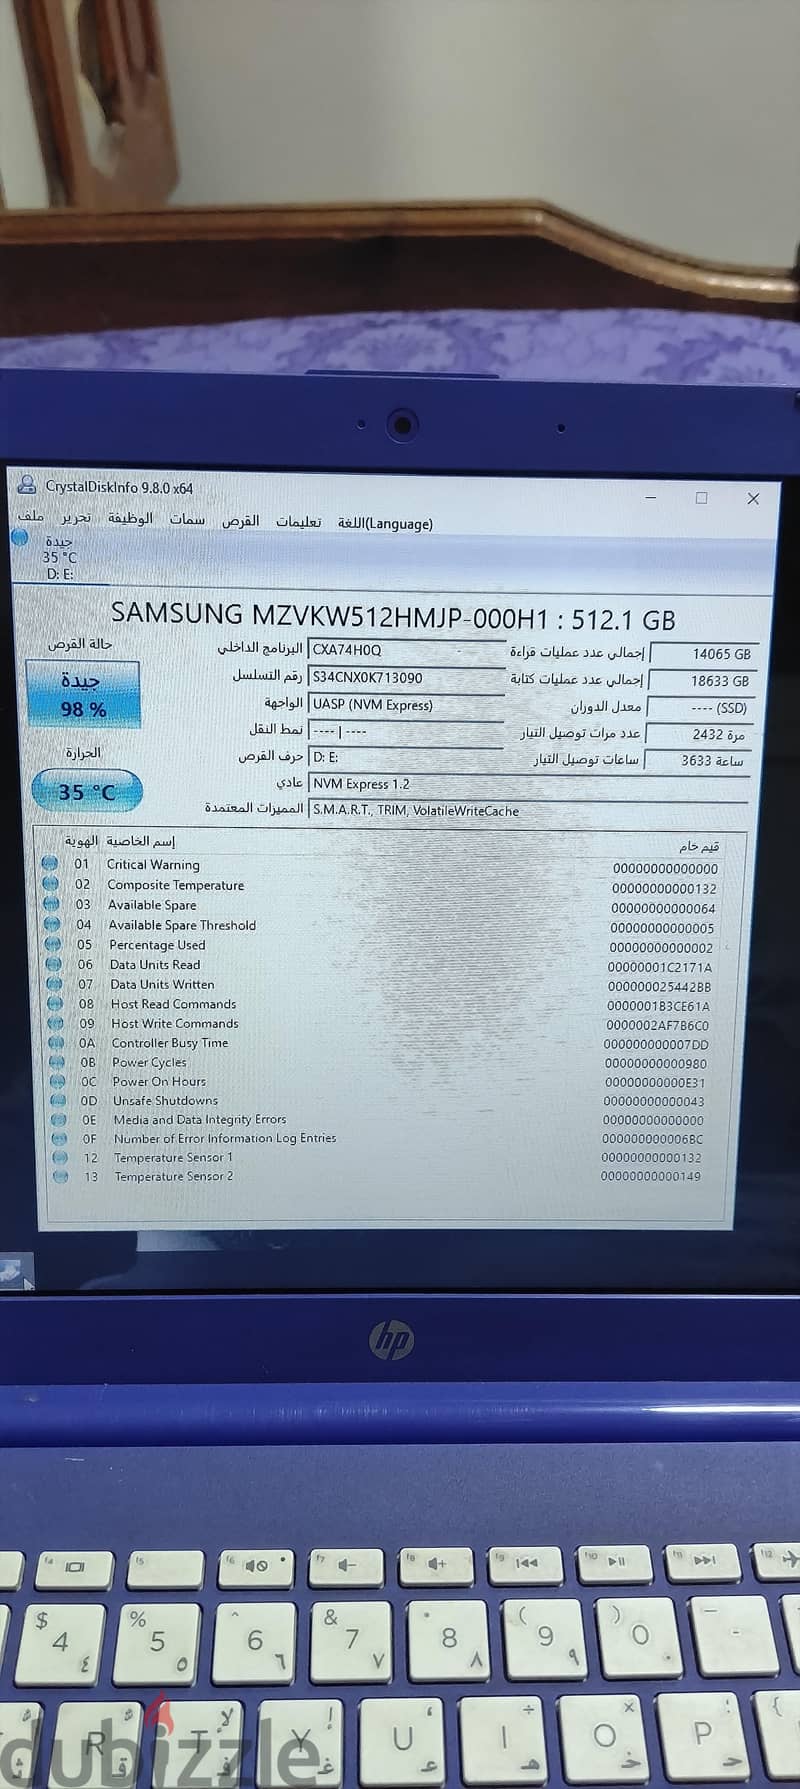The image size is (800, 1789).
Task: Click status icon for Percentage Used row
Action: point(54,944)
